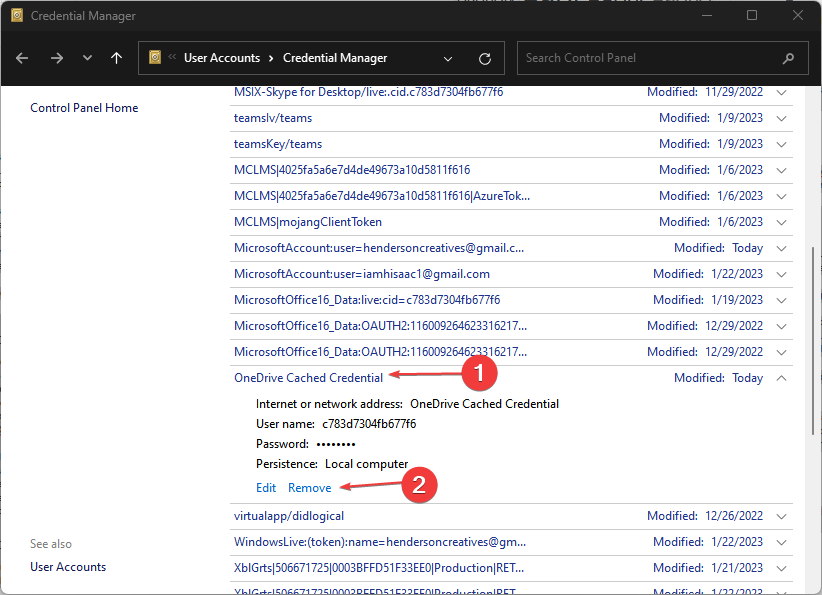Expand the teamsKey/teams credential chevron

pos(781,144)
